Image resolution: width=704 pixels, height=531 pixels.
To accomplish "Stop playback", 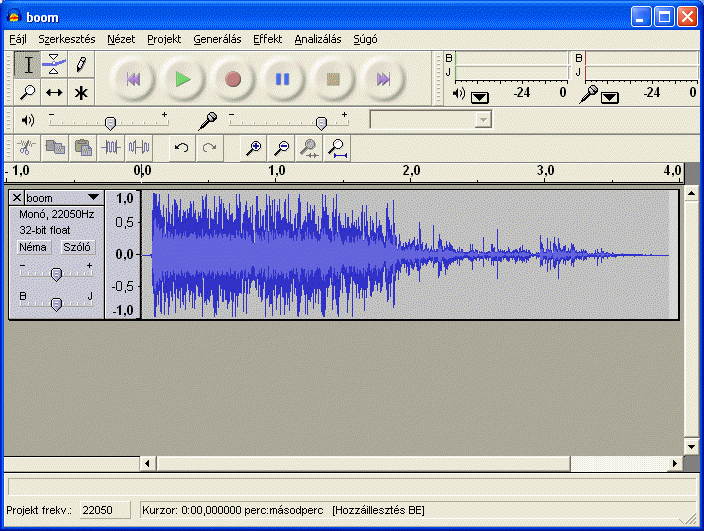I will pos(333,79).
